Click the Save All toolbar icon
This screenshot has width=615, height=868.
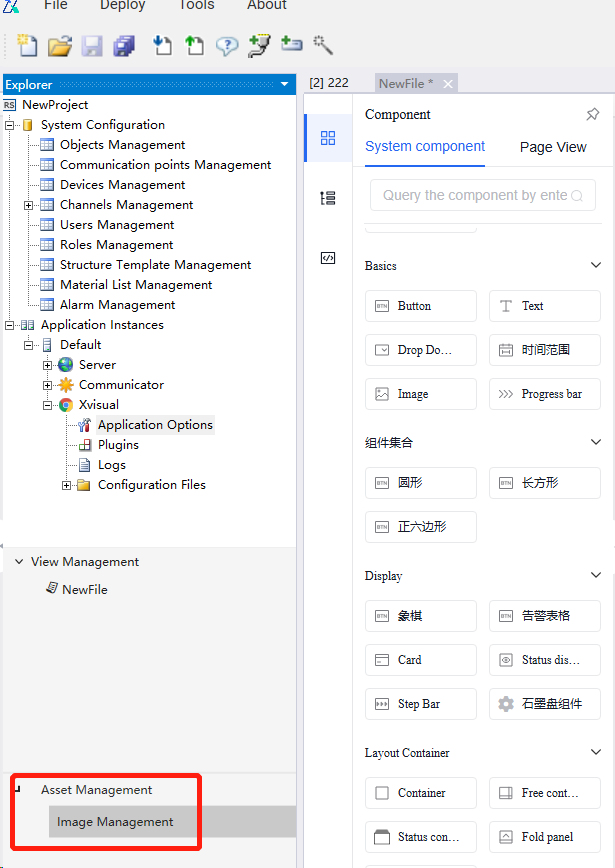click(x=124, y=45)
